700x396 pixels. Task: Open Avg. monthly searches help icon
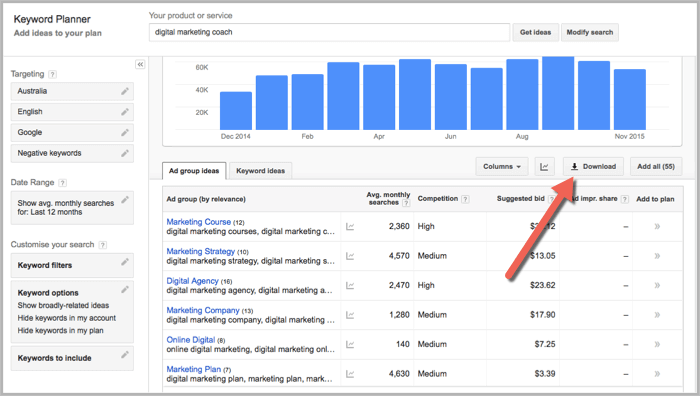[406, 203]
